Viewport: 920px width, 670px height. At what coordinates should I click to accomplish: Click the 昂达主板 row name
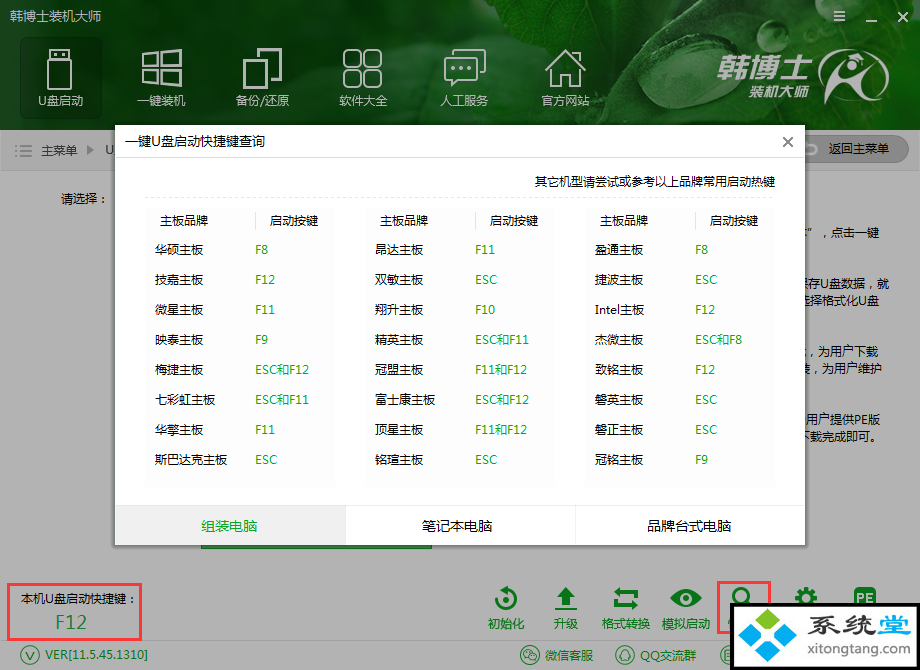click(399, 250)
